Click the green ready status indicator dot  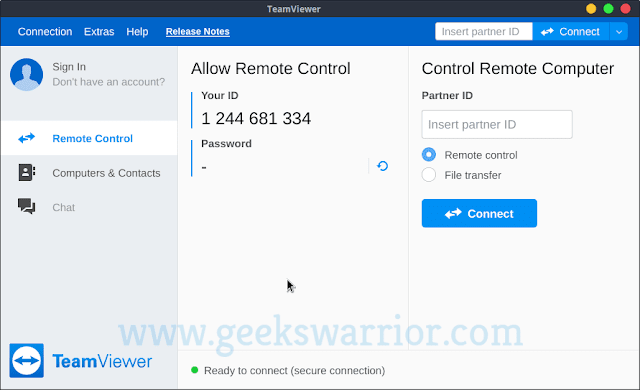(195, 370)
